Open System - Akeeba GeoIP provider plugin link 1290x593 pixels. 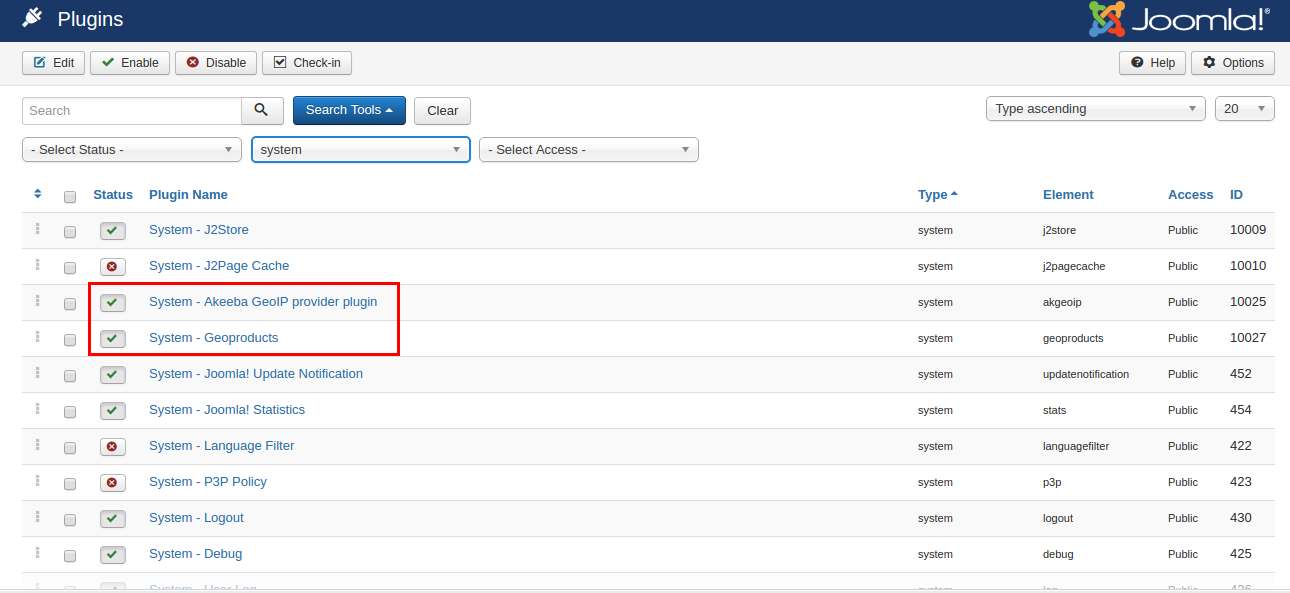(263, 302)
